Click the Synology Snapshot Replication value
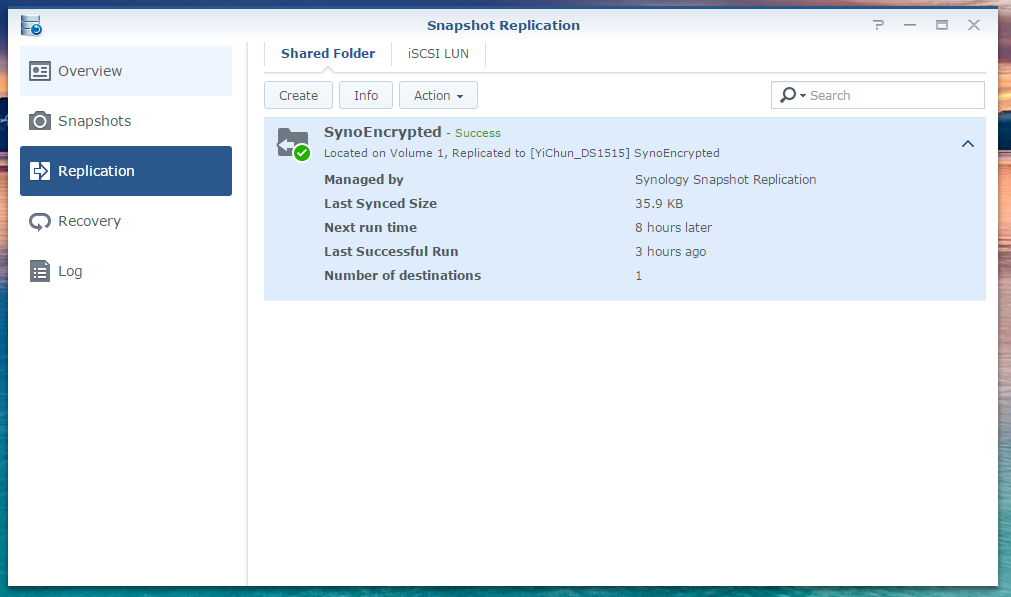 point(725,180)
